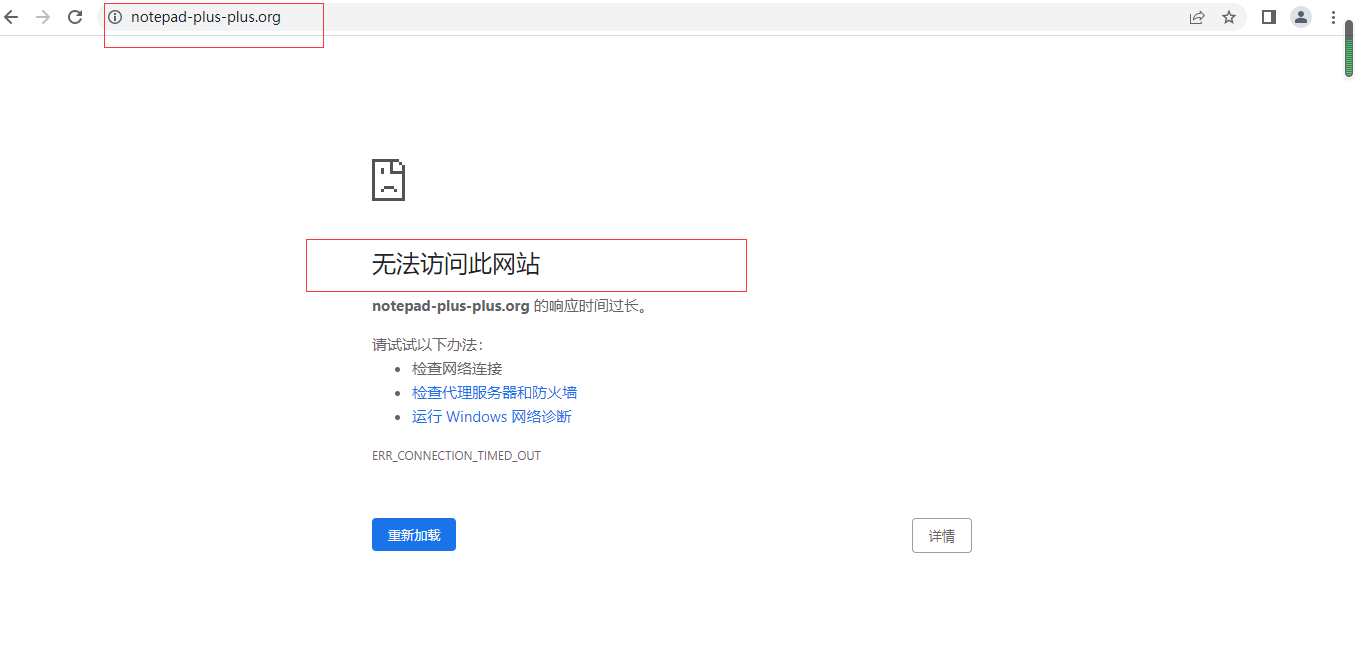Share this page icon
Viewport: 1355px width, 655px height.
1197,17
